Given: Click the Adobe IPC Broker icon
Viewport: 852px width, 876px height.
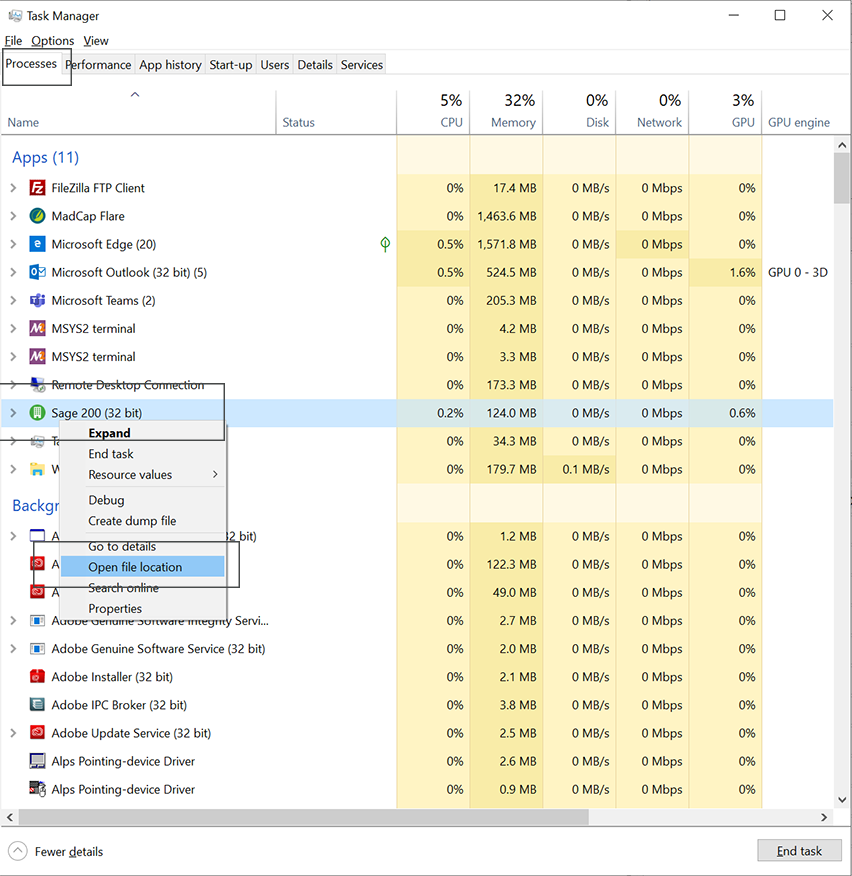Looking at the screenshot, I should click(x=37, y=705).
